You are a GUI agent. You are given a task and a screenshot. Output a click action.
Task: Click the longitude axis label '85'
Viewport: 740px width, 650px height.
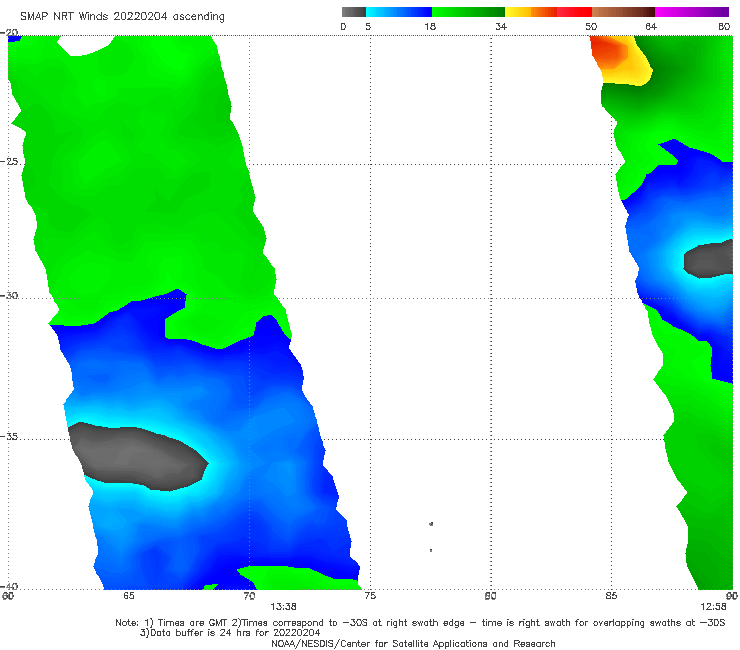[x=611, y=596]
